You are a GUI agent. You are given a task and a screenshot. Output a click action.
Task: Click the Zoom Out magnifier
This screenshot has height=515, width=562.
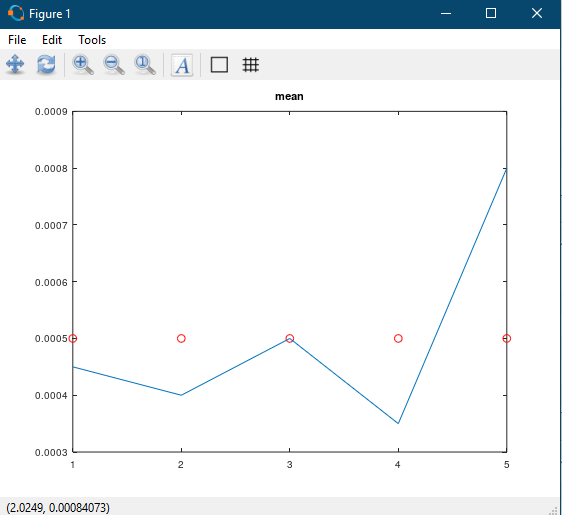tap(114, 65)
